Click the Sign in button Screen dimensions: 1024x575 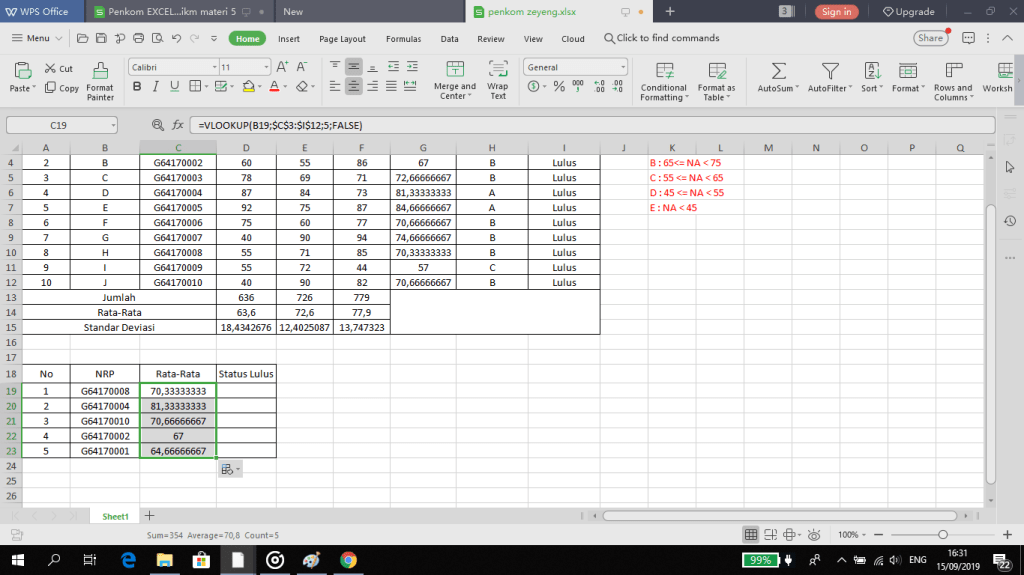836,12
